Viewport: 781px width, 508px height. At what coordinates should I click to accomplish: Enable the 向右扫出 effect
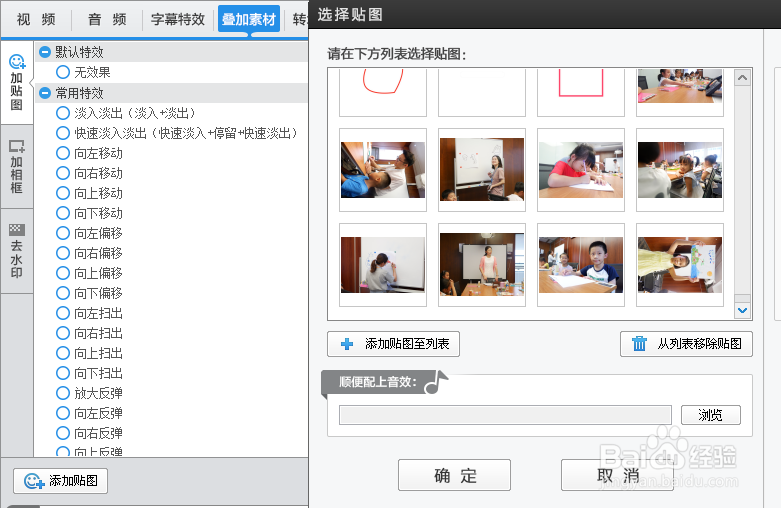(x=63, y=333)
